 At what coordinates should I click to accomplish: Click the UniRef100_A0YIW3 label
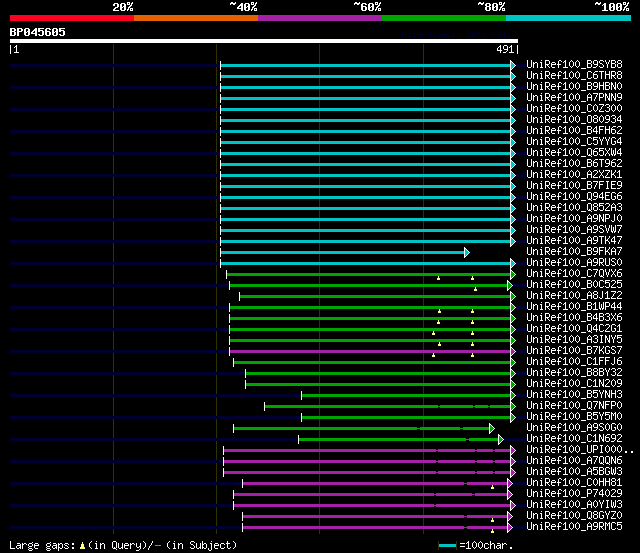pos(574,505)
